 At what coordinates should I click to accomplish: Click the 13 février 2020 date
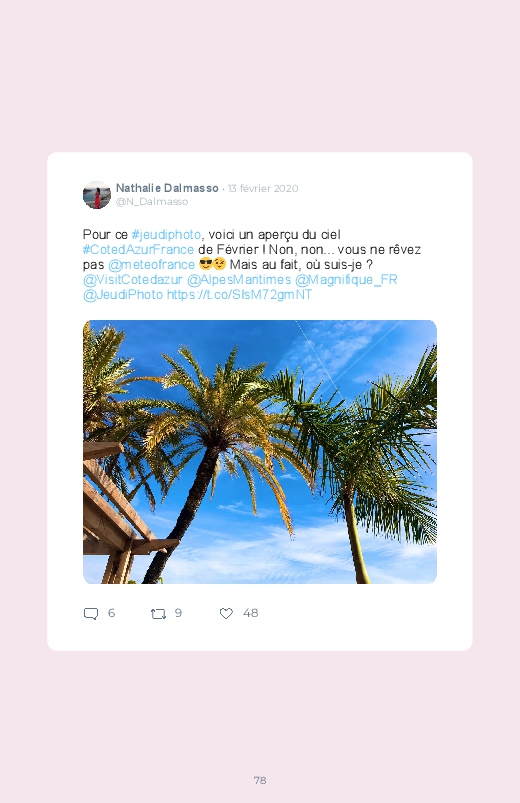pyautogui.click(x=263, y=188)
